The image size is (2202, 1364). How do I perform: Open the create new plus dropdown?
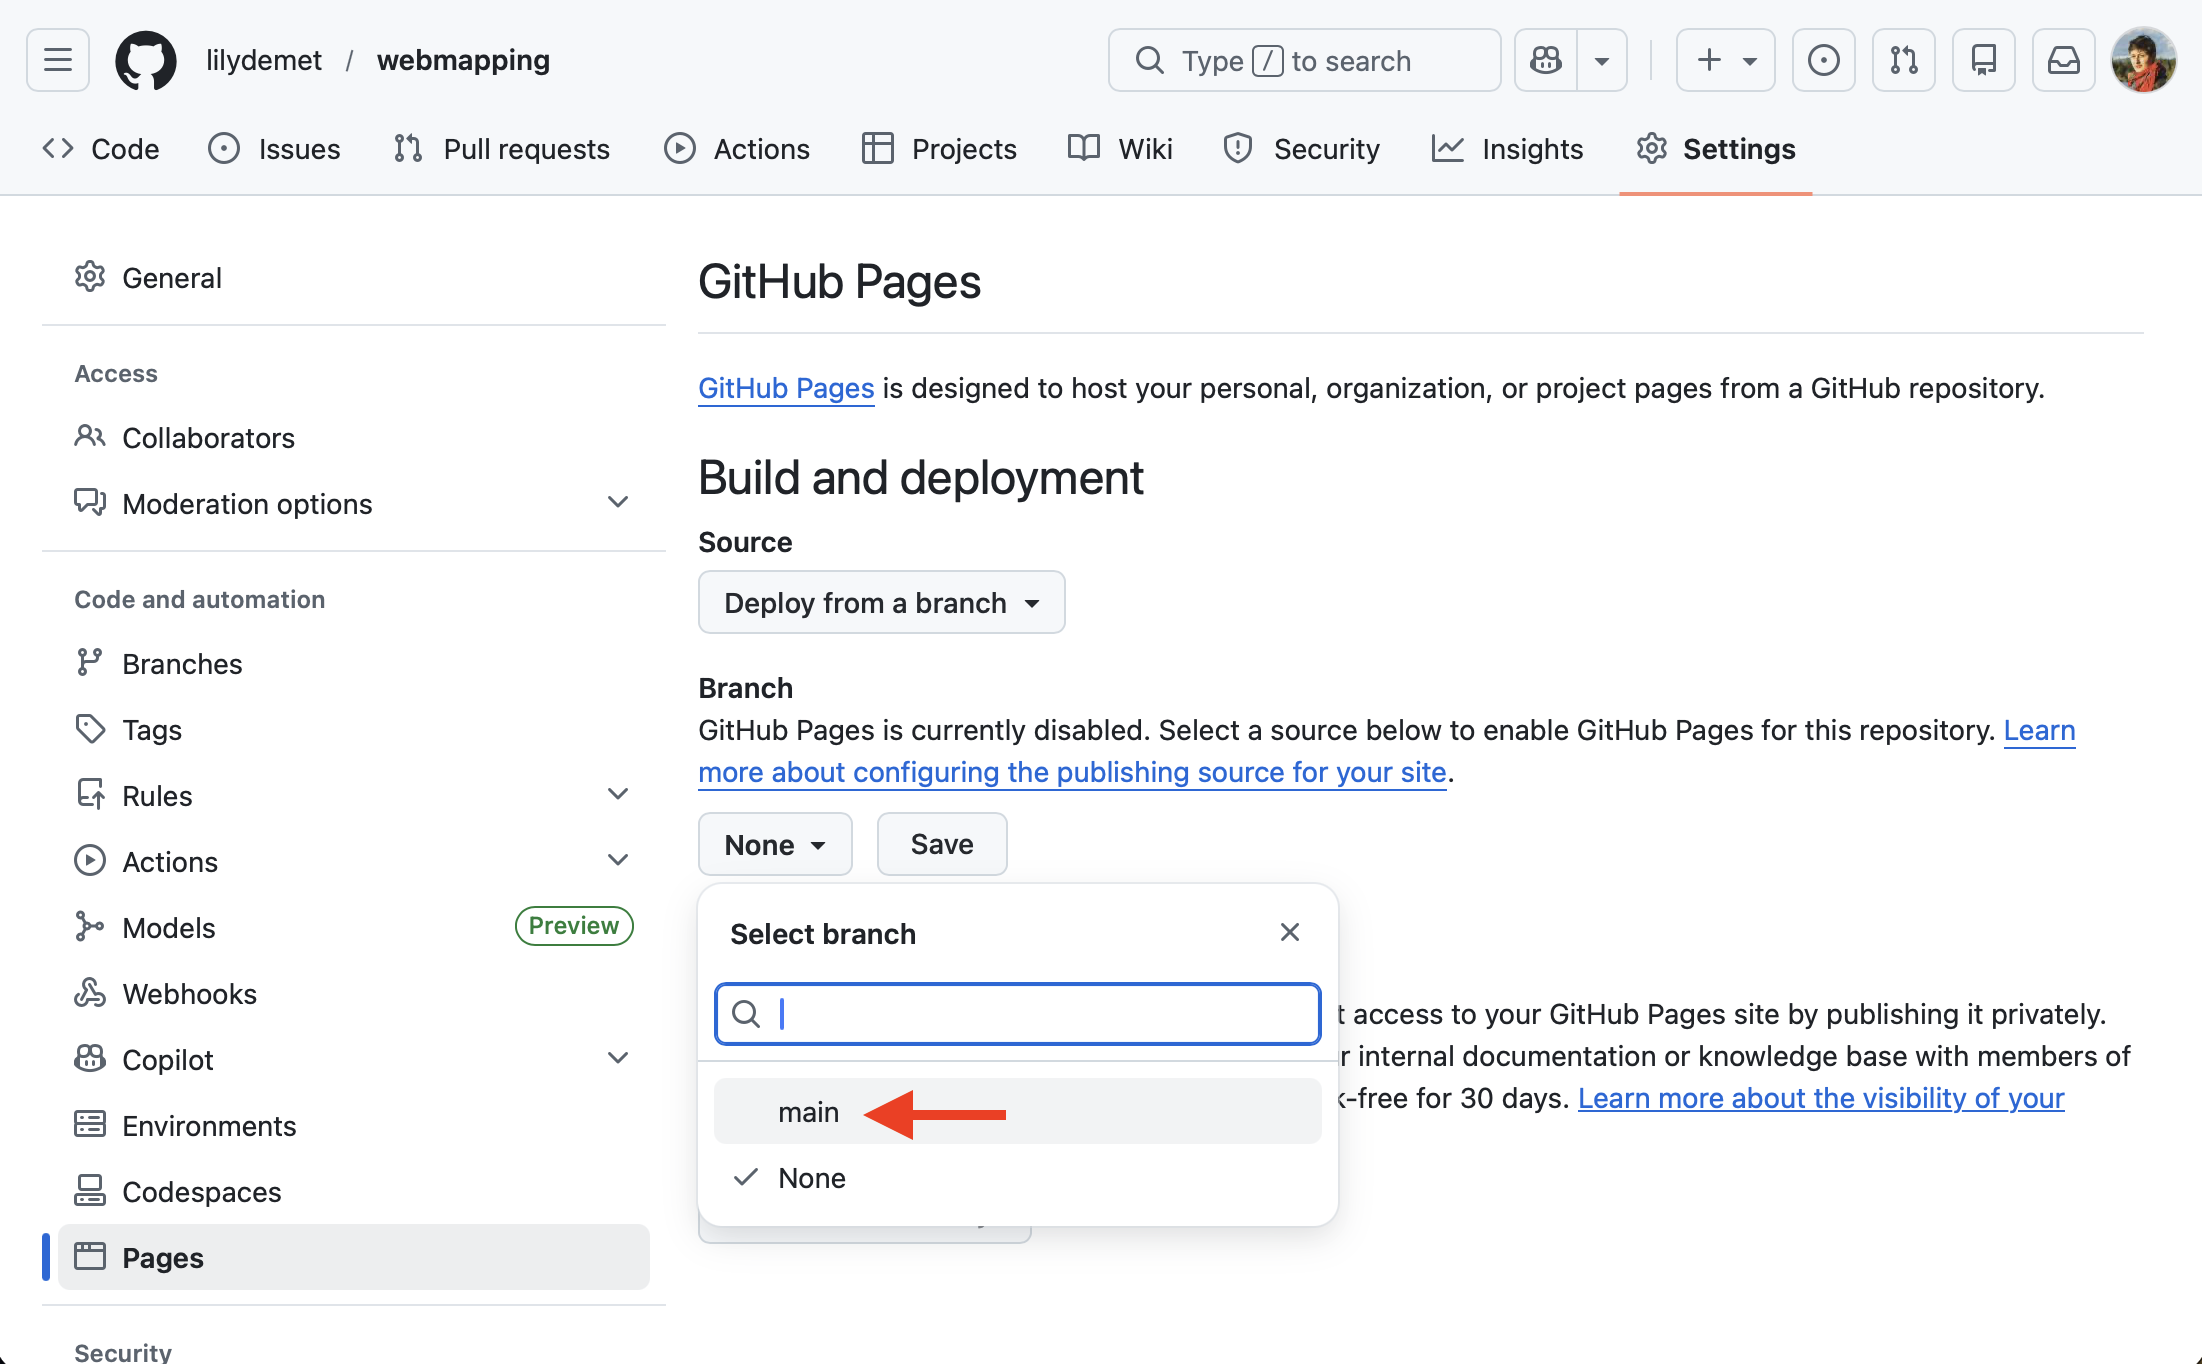(x=1725, y=60)
